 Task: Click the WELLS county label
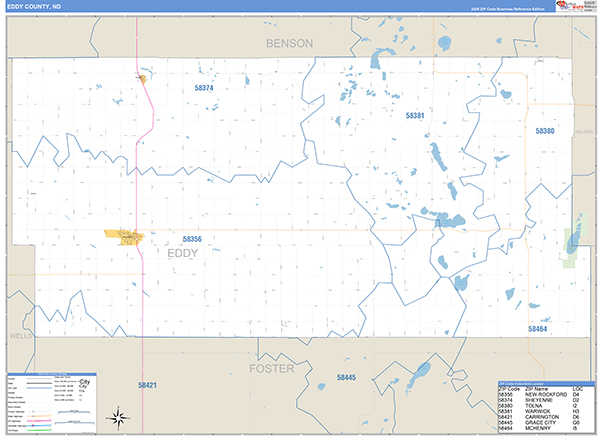(21, 336)
